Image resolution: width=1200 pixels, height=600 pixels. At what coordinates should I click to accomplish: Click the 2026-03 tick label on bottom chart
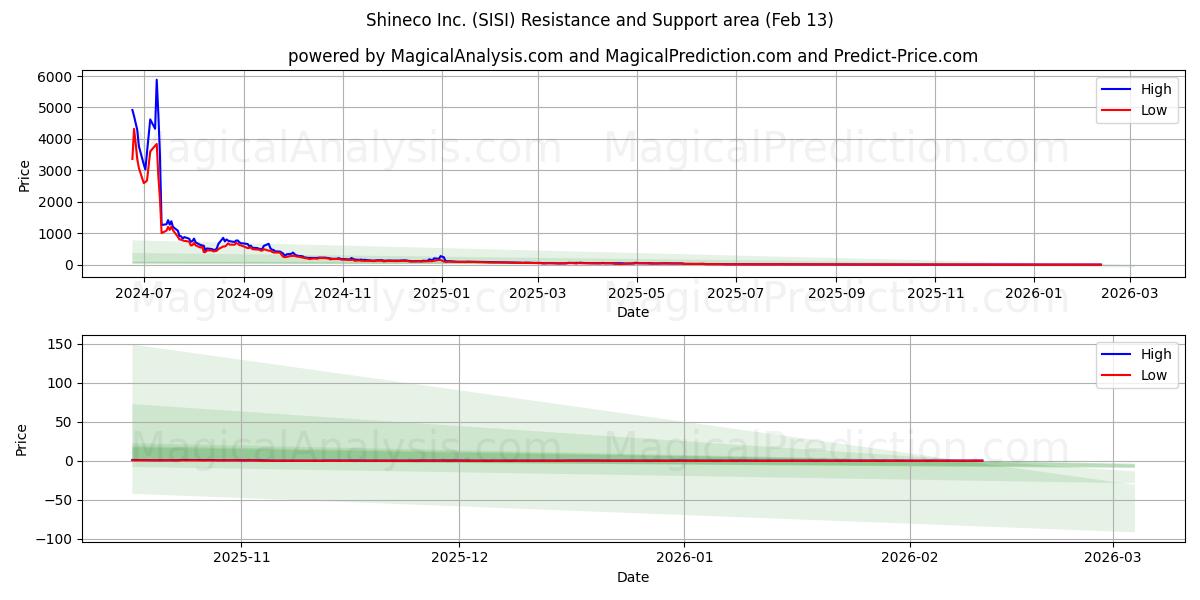pyautogui.click(x=1113, y=558)
